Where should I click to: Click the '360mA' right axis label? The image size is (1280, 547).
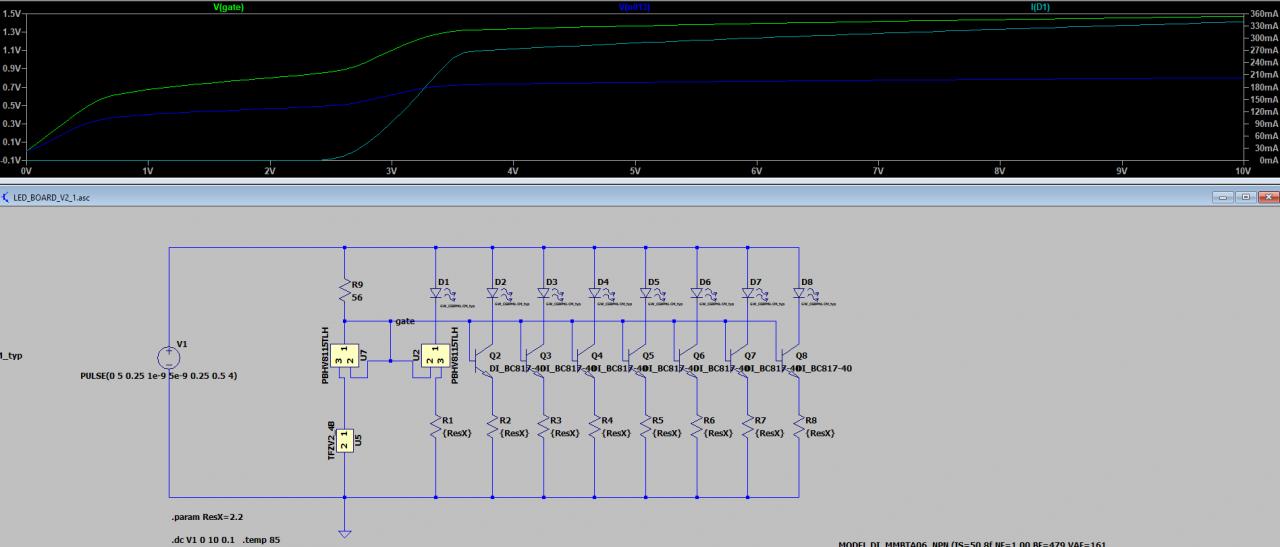pyautogui.click(x=1263, y=15)
